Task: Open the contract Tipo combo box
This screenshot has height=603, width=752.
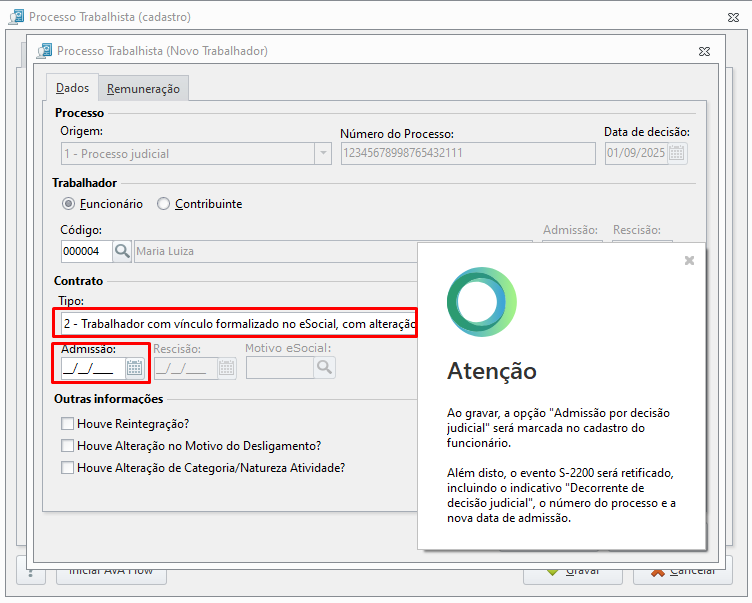Action: click(x=239, y=324)
